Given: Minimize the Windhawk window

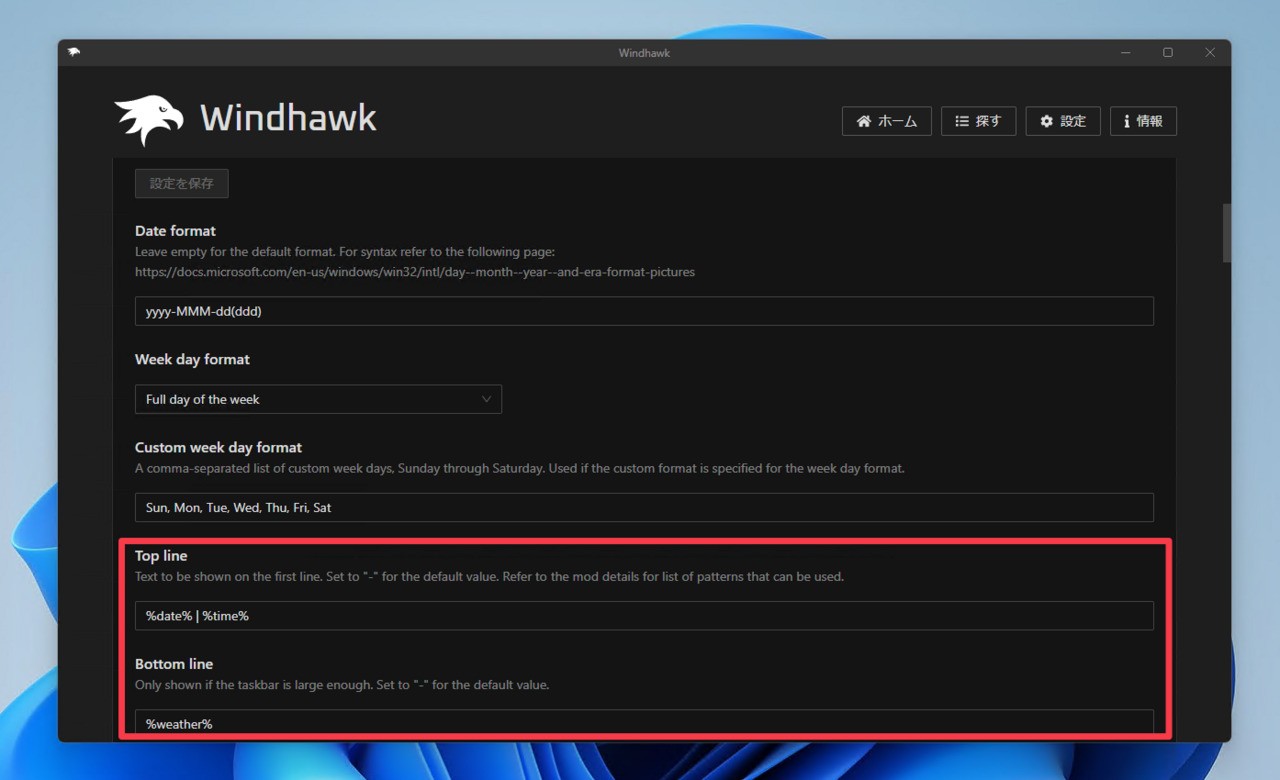Looking at the screenshot, I should point(1125,53).
